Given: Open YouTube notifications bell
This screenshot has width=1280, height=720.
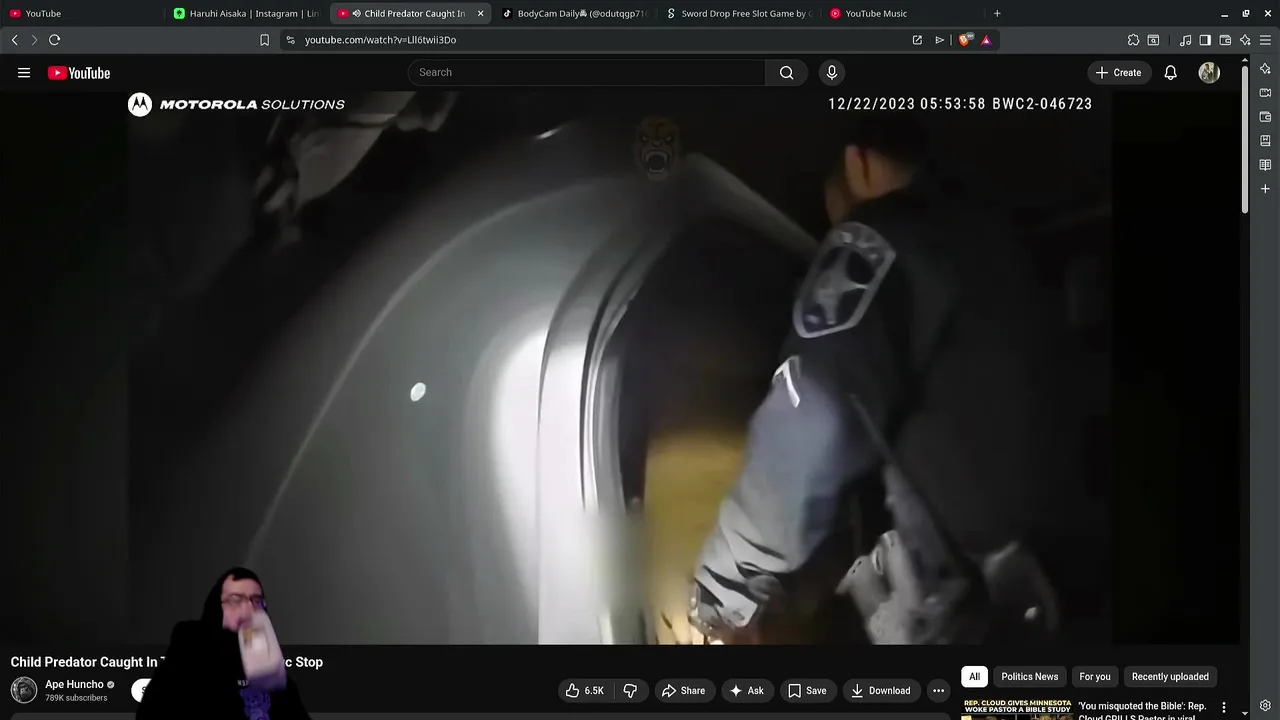Looking at the screenshot, I should pyautogui.click(x=1170, y=73).
